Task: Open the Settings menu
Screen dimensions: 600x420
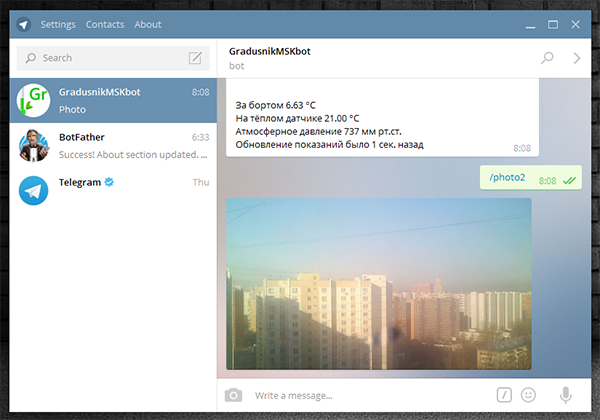Action: 58,24
